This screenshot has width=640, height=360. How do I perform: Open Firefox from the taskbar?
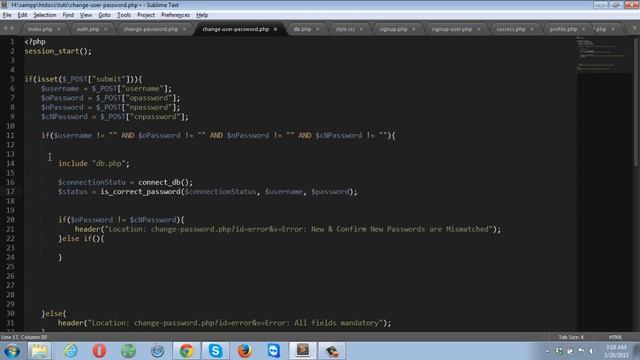[244, 351]
